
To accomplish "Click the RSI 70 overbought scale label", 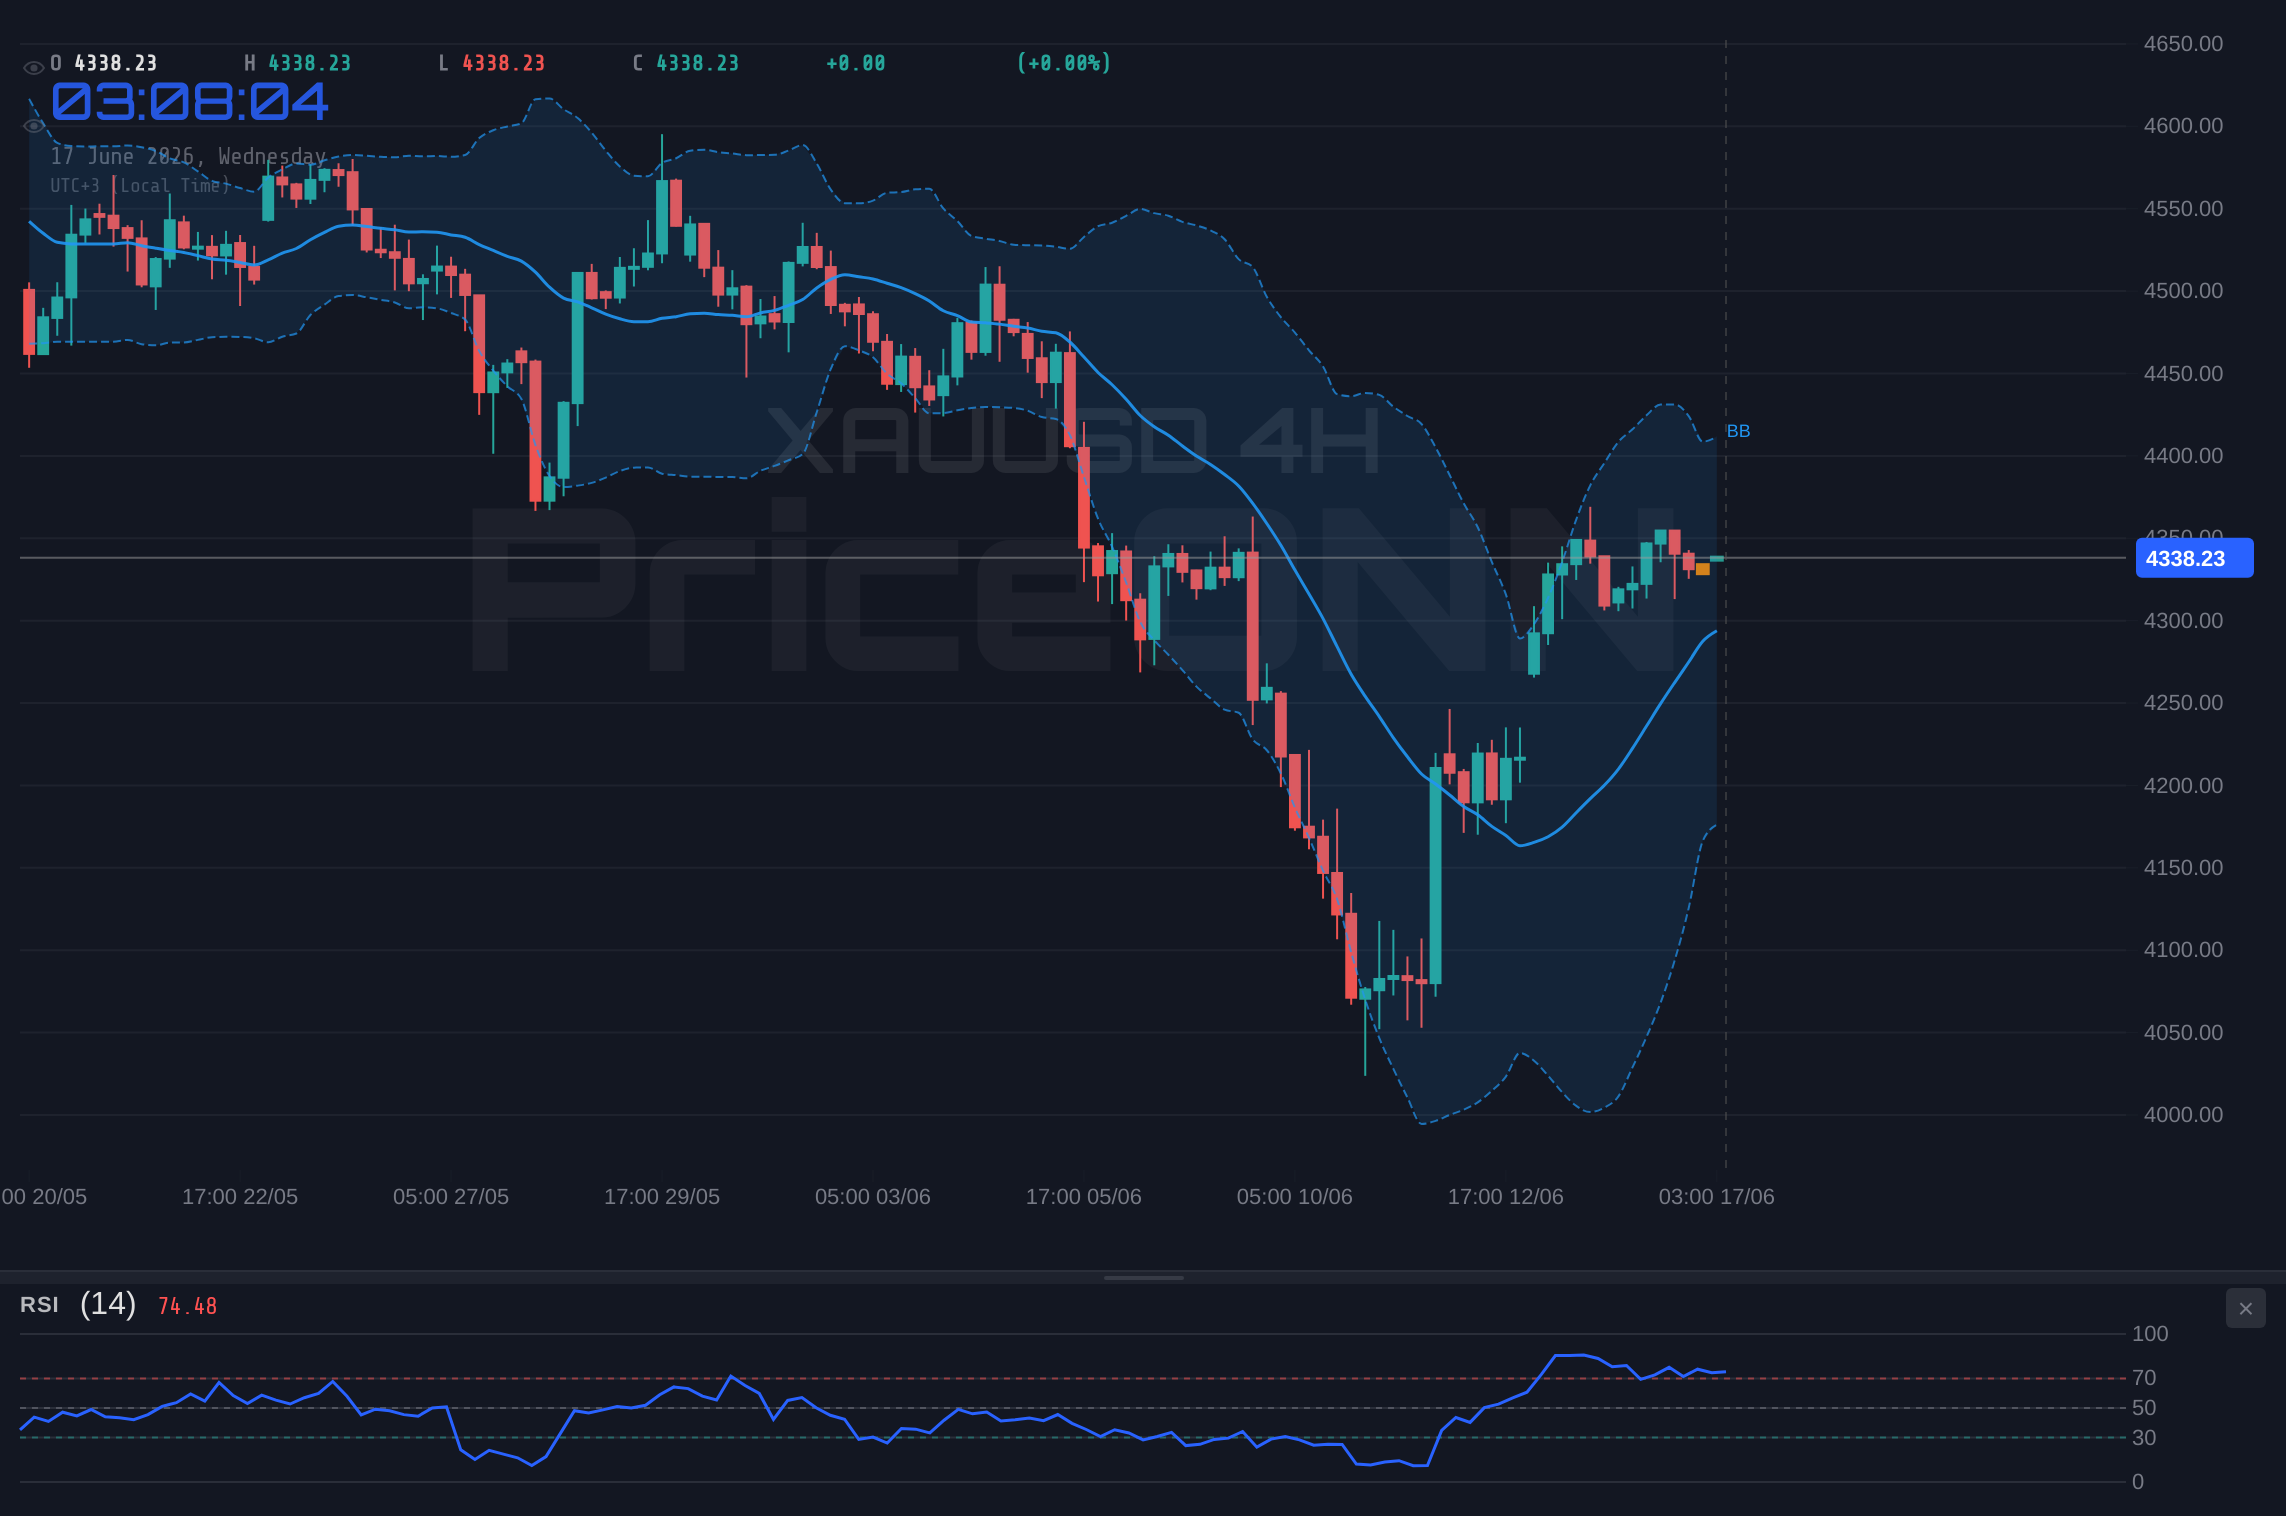I will (2144, 1378).
